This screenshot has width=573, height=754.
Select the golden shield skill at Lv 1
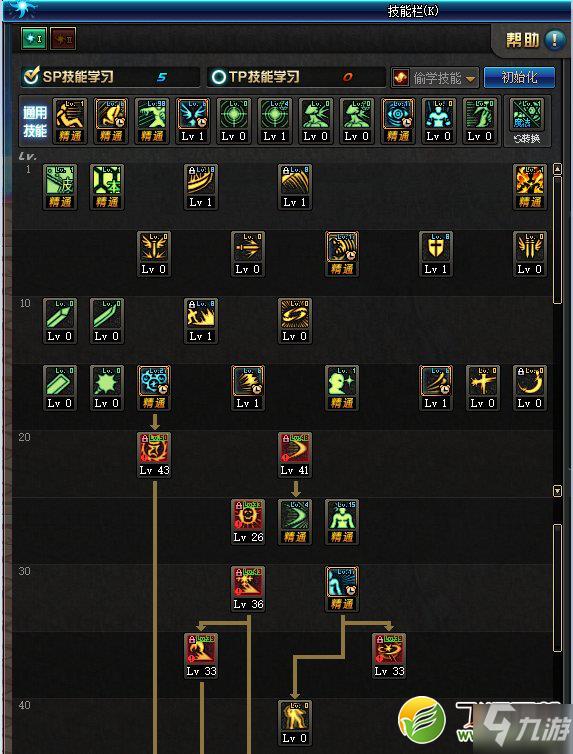point(436,254)
